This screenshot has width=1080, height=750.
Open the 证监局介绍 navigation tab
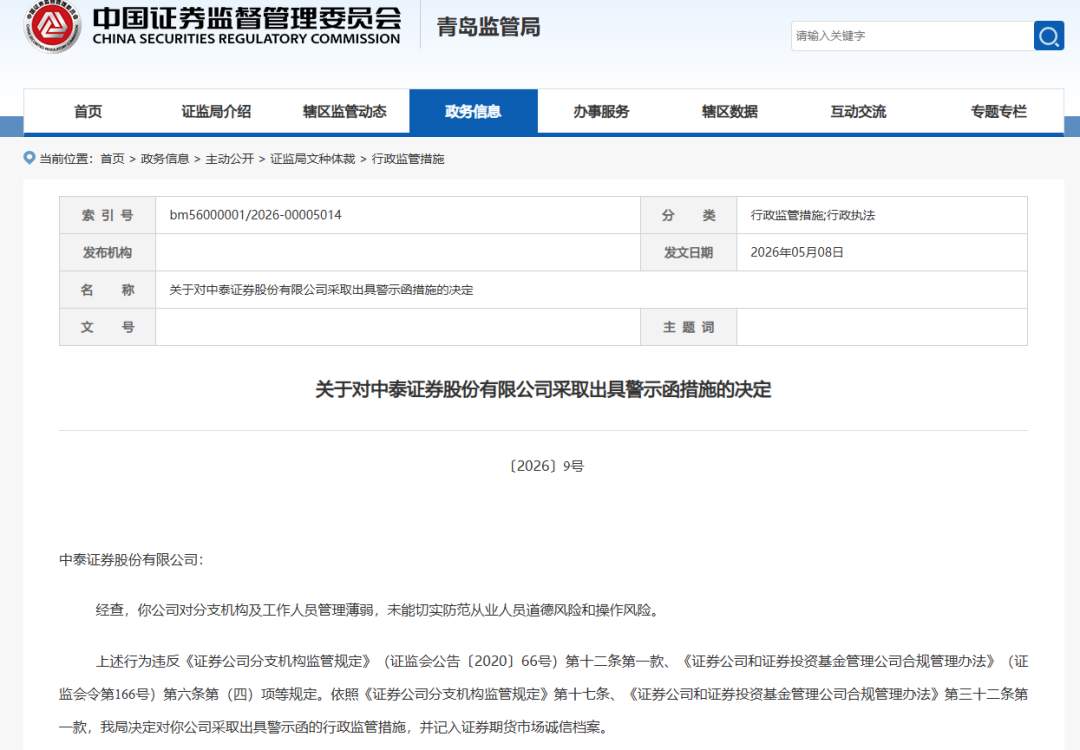pyautogui.click(x=216, y=112)
